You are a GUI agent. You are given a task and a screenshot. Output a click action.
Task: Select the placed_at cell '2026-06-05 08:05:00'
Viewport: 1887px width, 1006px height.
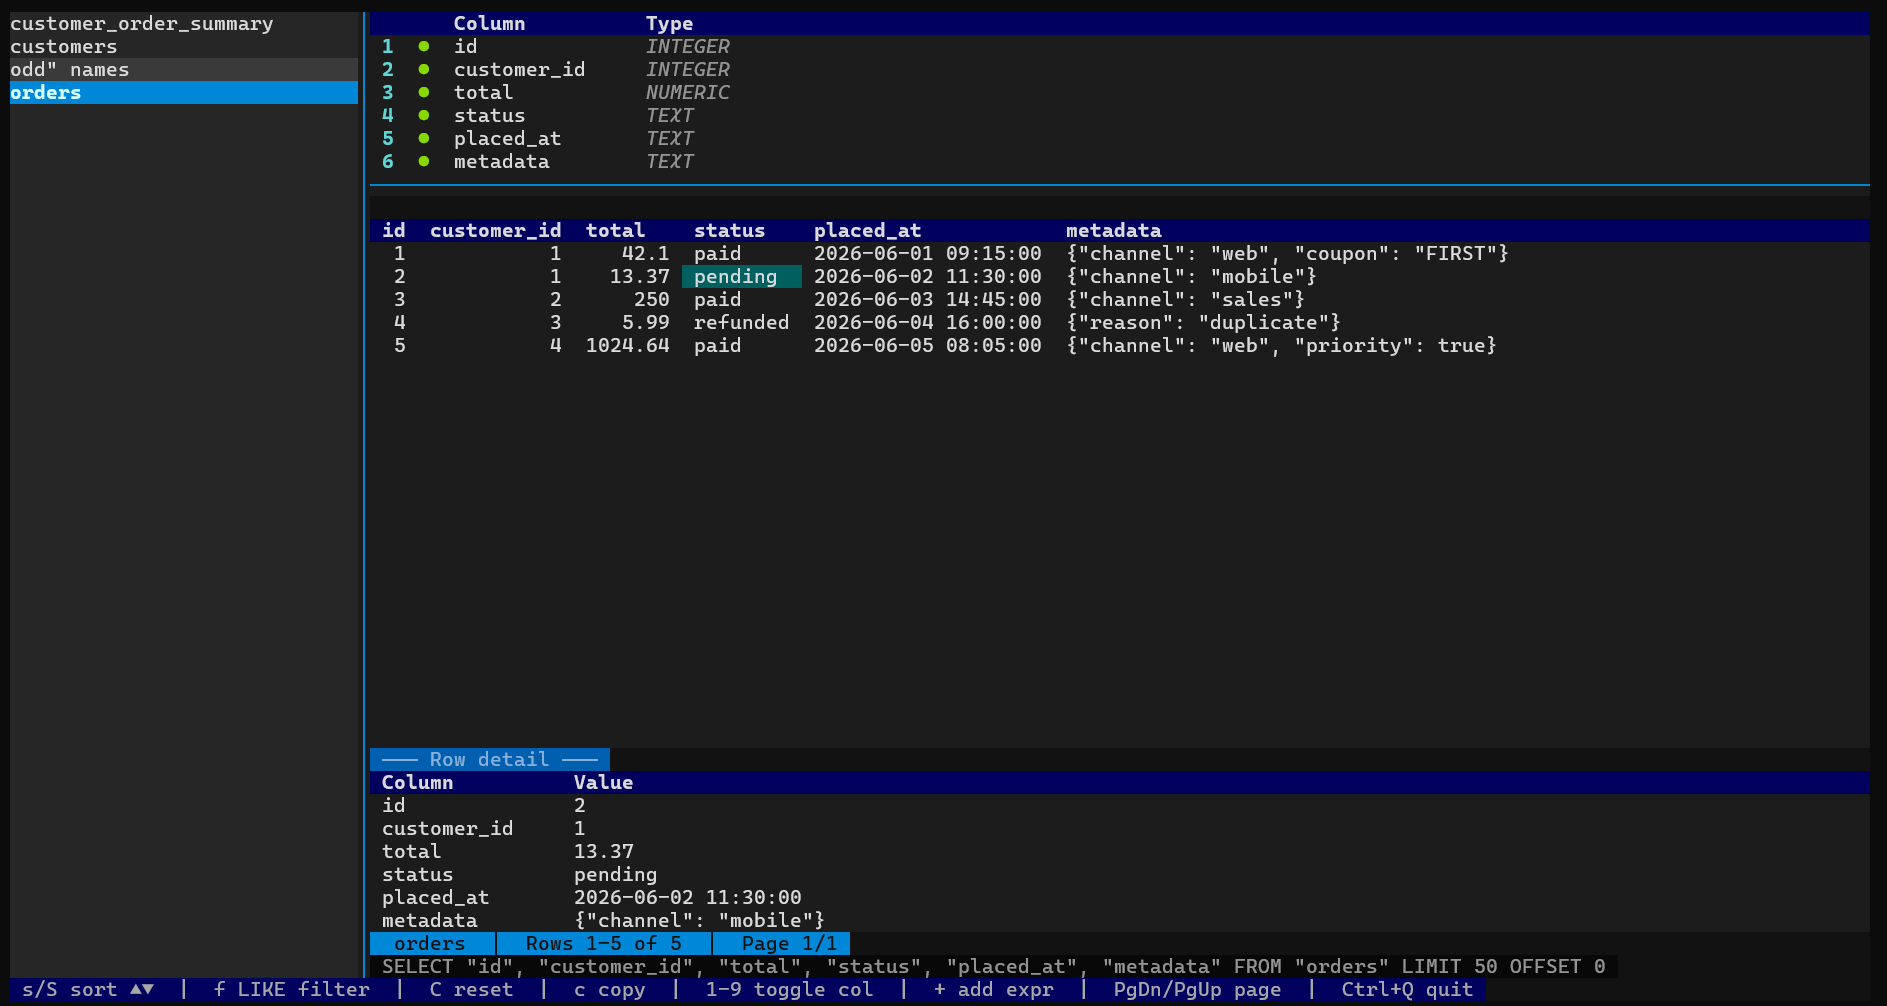928,345
